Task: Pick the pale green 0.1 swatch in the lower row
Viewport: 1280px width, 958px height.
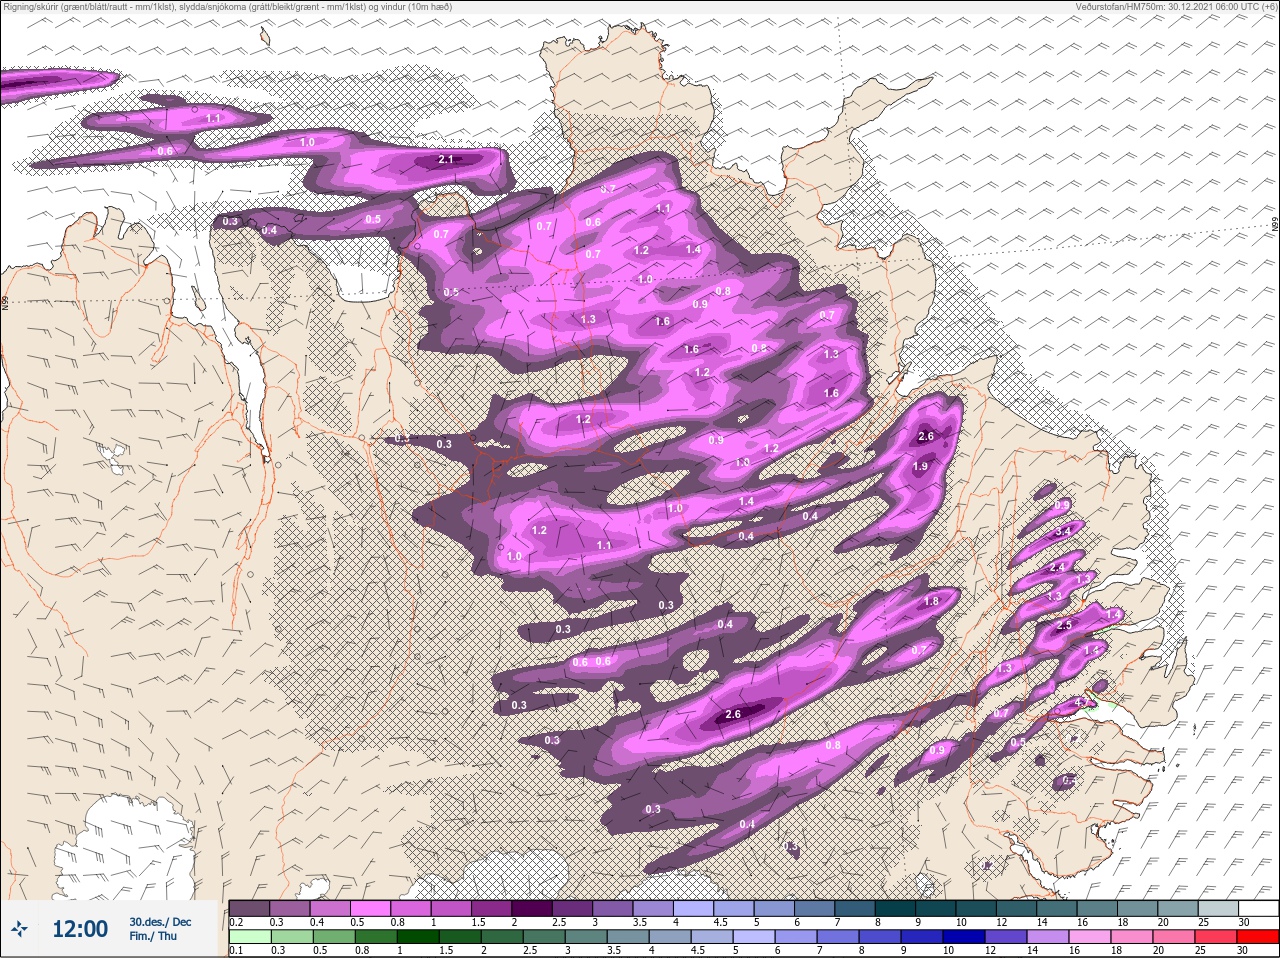Action: (250, 937)
